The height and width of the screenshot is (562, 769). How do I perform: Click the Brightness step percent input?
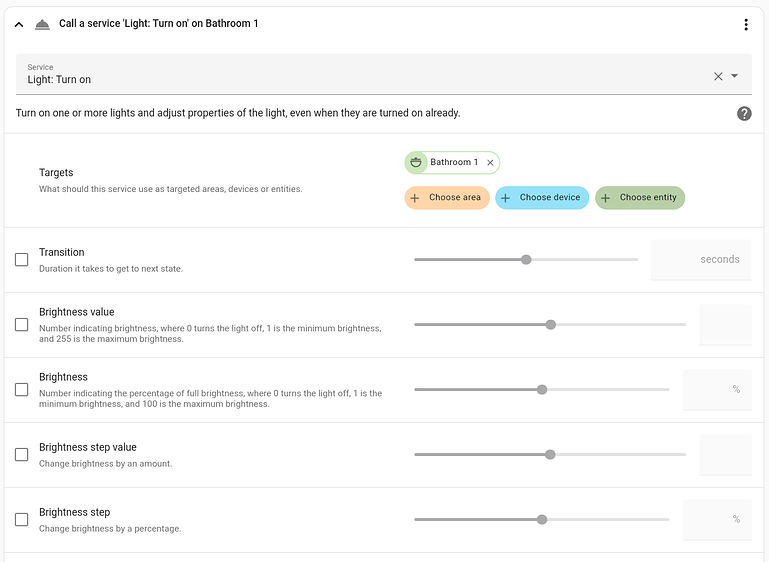click(716, 520)
